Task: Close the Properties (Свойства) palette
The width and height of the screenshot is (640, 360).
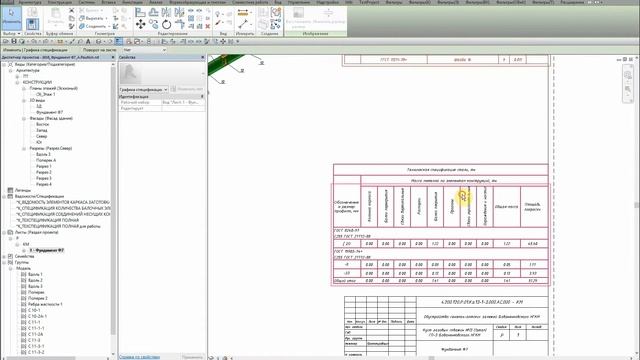Action: 203,57
